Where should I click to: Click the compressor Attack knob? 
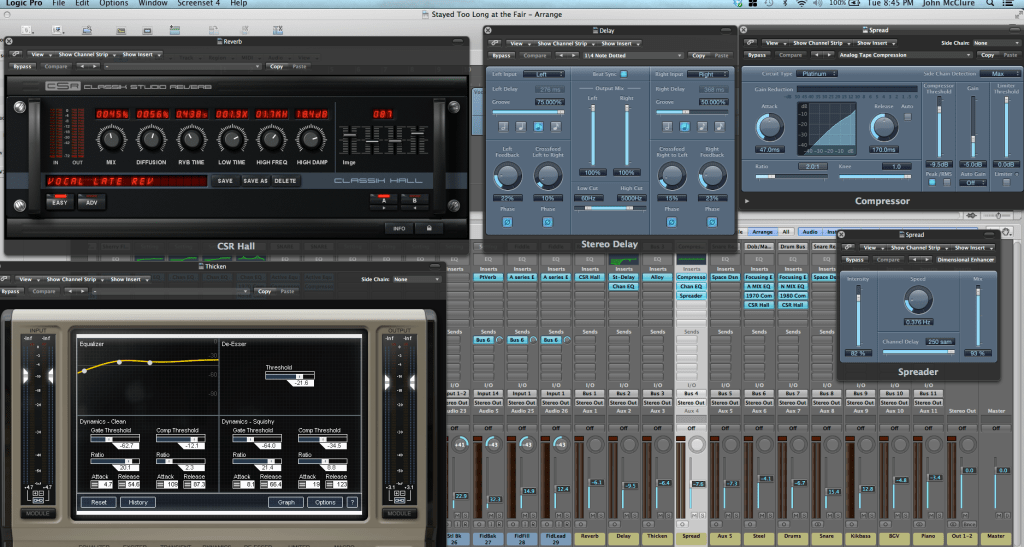769,126
